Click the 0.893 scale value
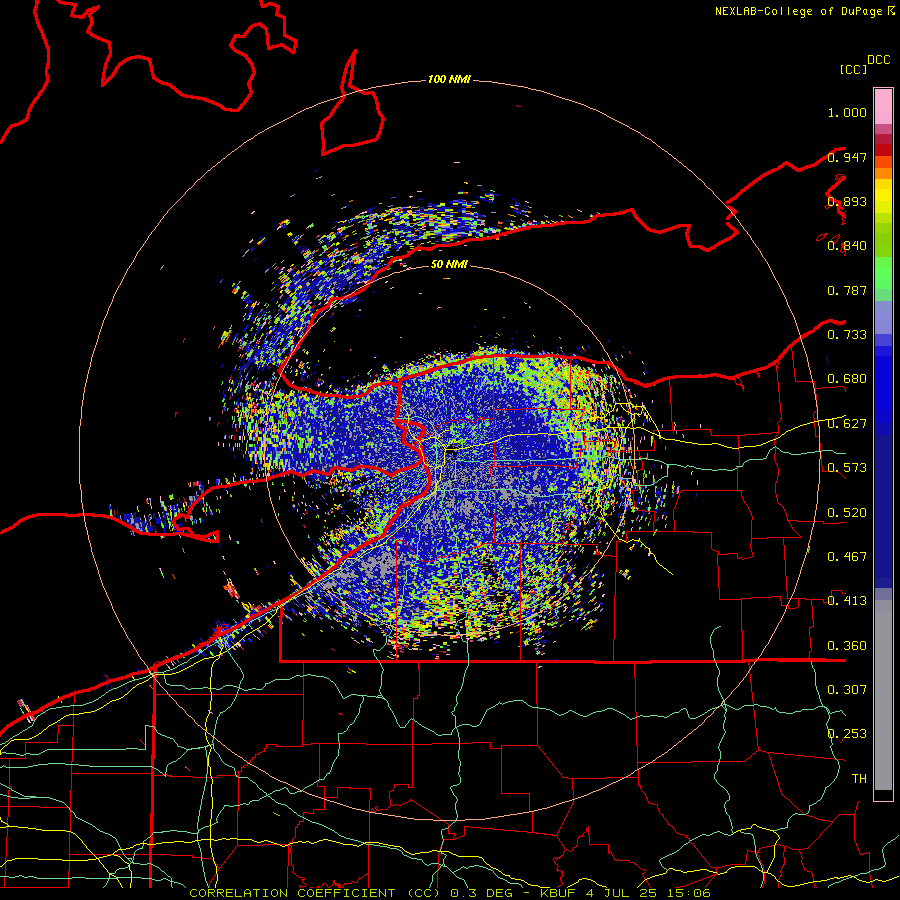900x900 pixels. click(x=847, y=201)
